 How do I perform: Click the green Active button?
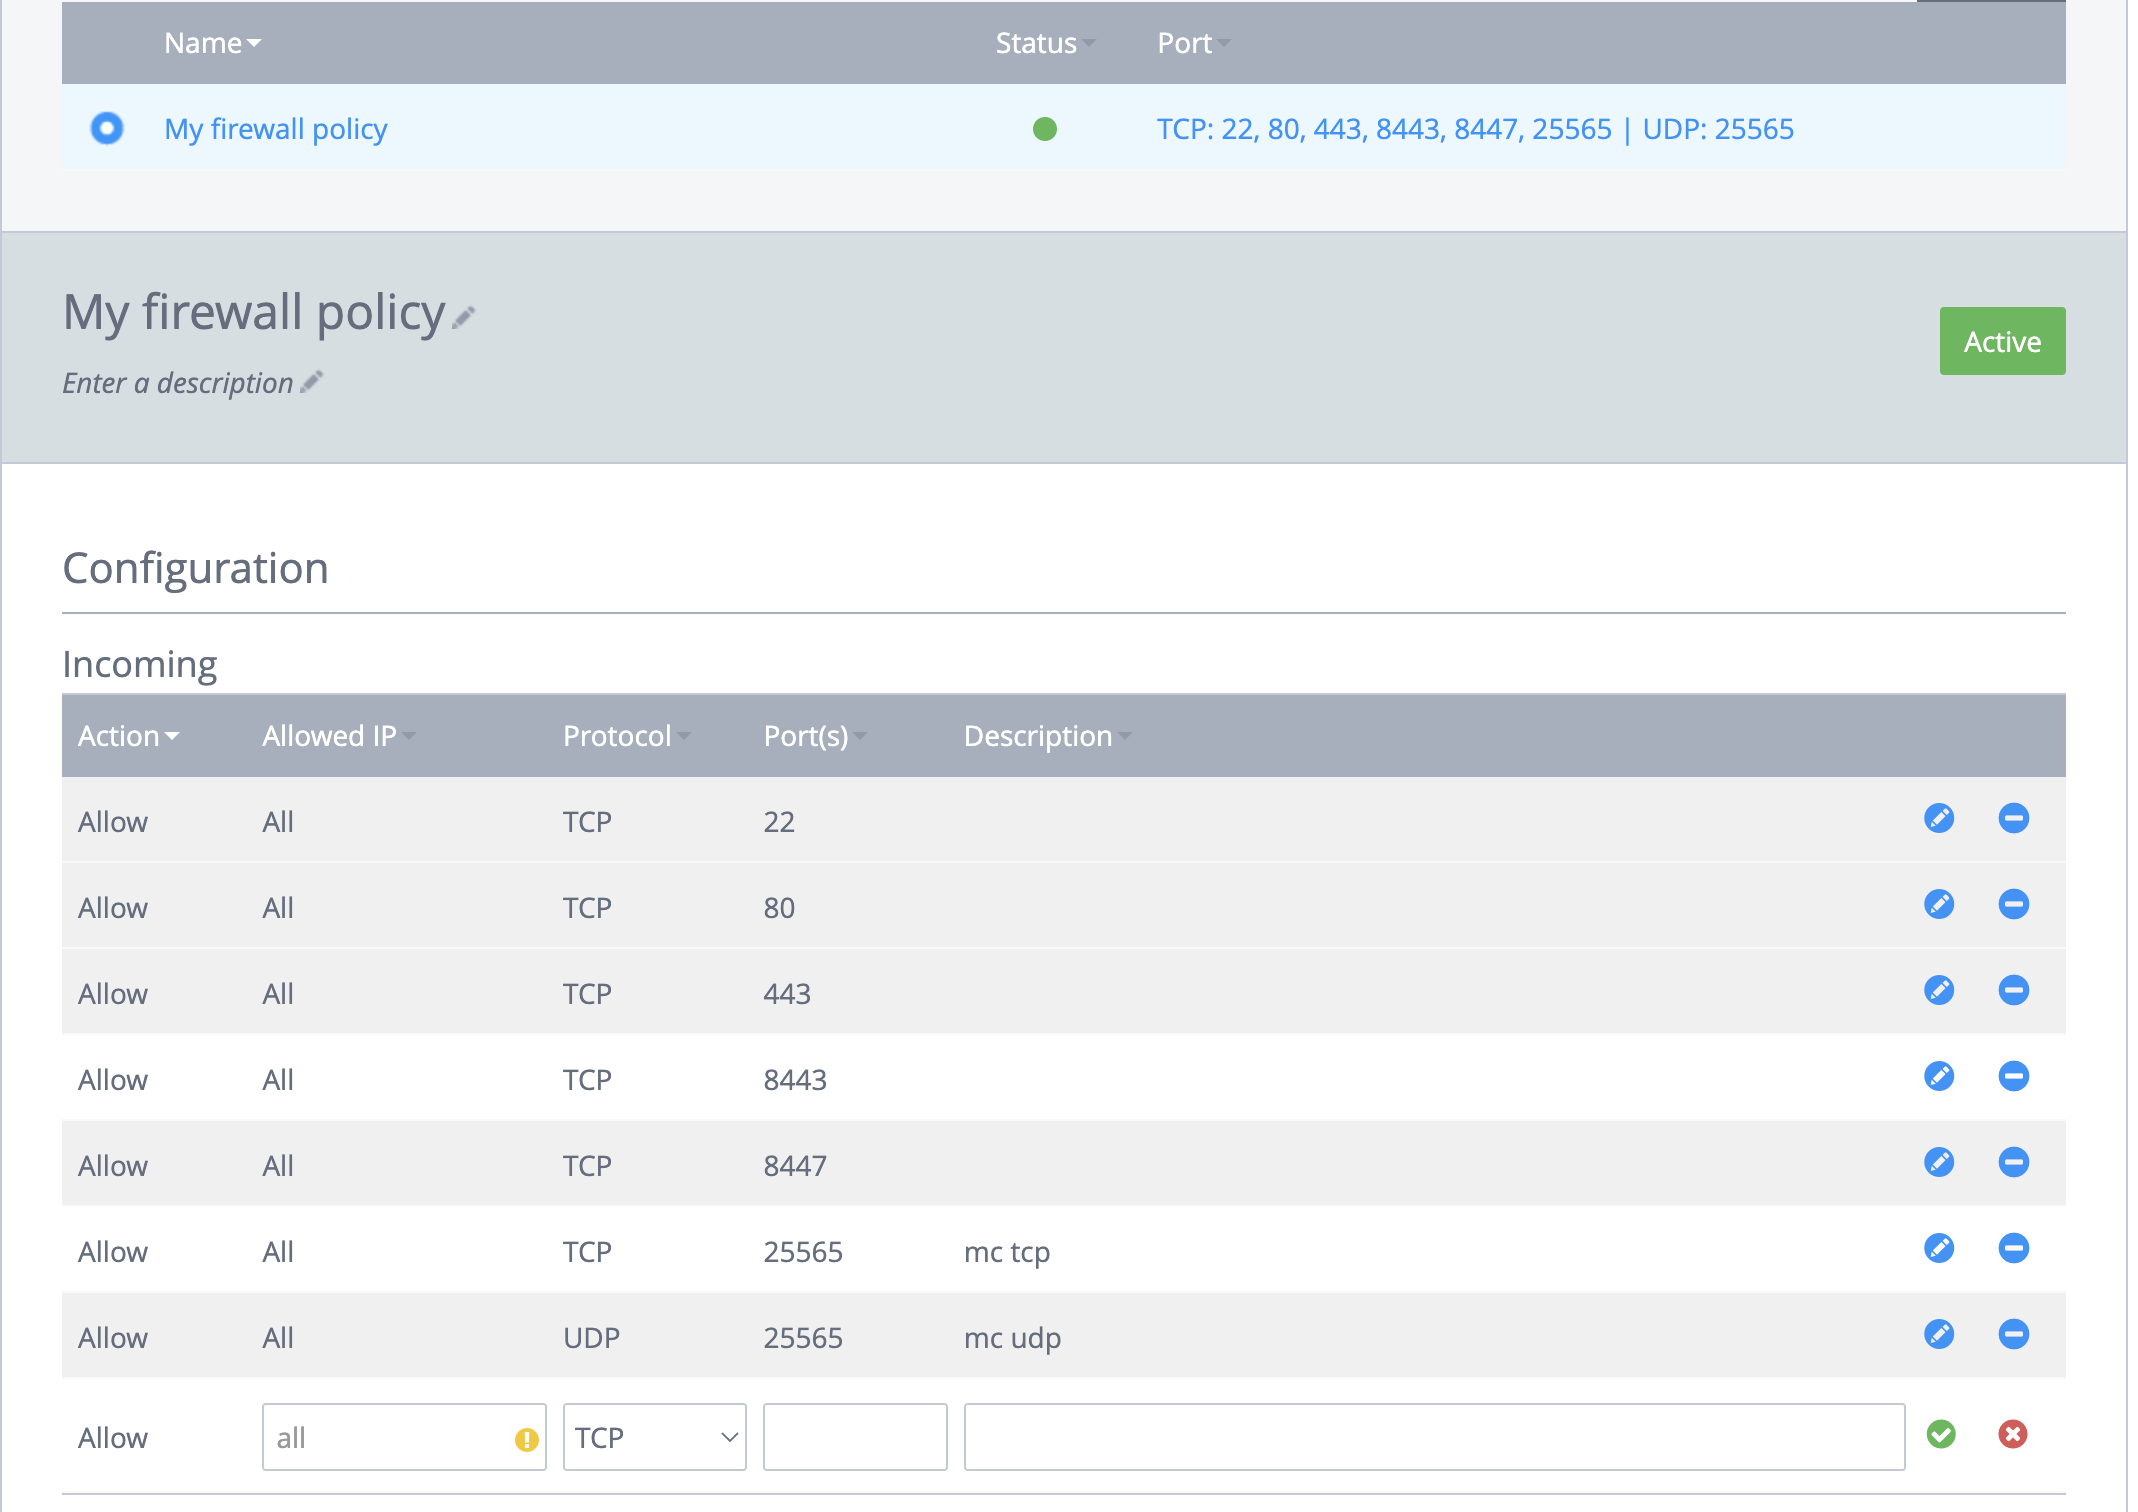2002,341
